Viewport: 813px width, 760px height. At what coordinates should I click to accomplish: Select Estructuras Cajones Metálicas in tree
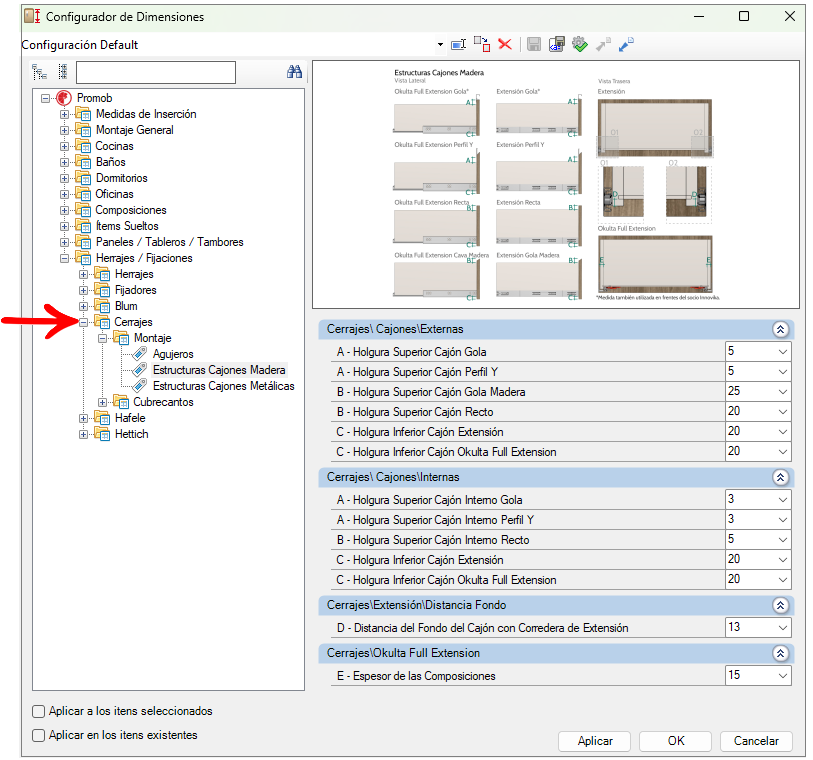coord(223,386)
